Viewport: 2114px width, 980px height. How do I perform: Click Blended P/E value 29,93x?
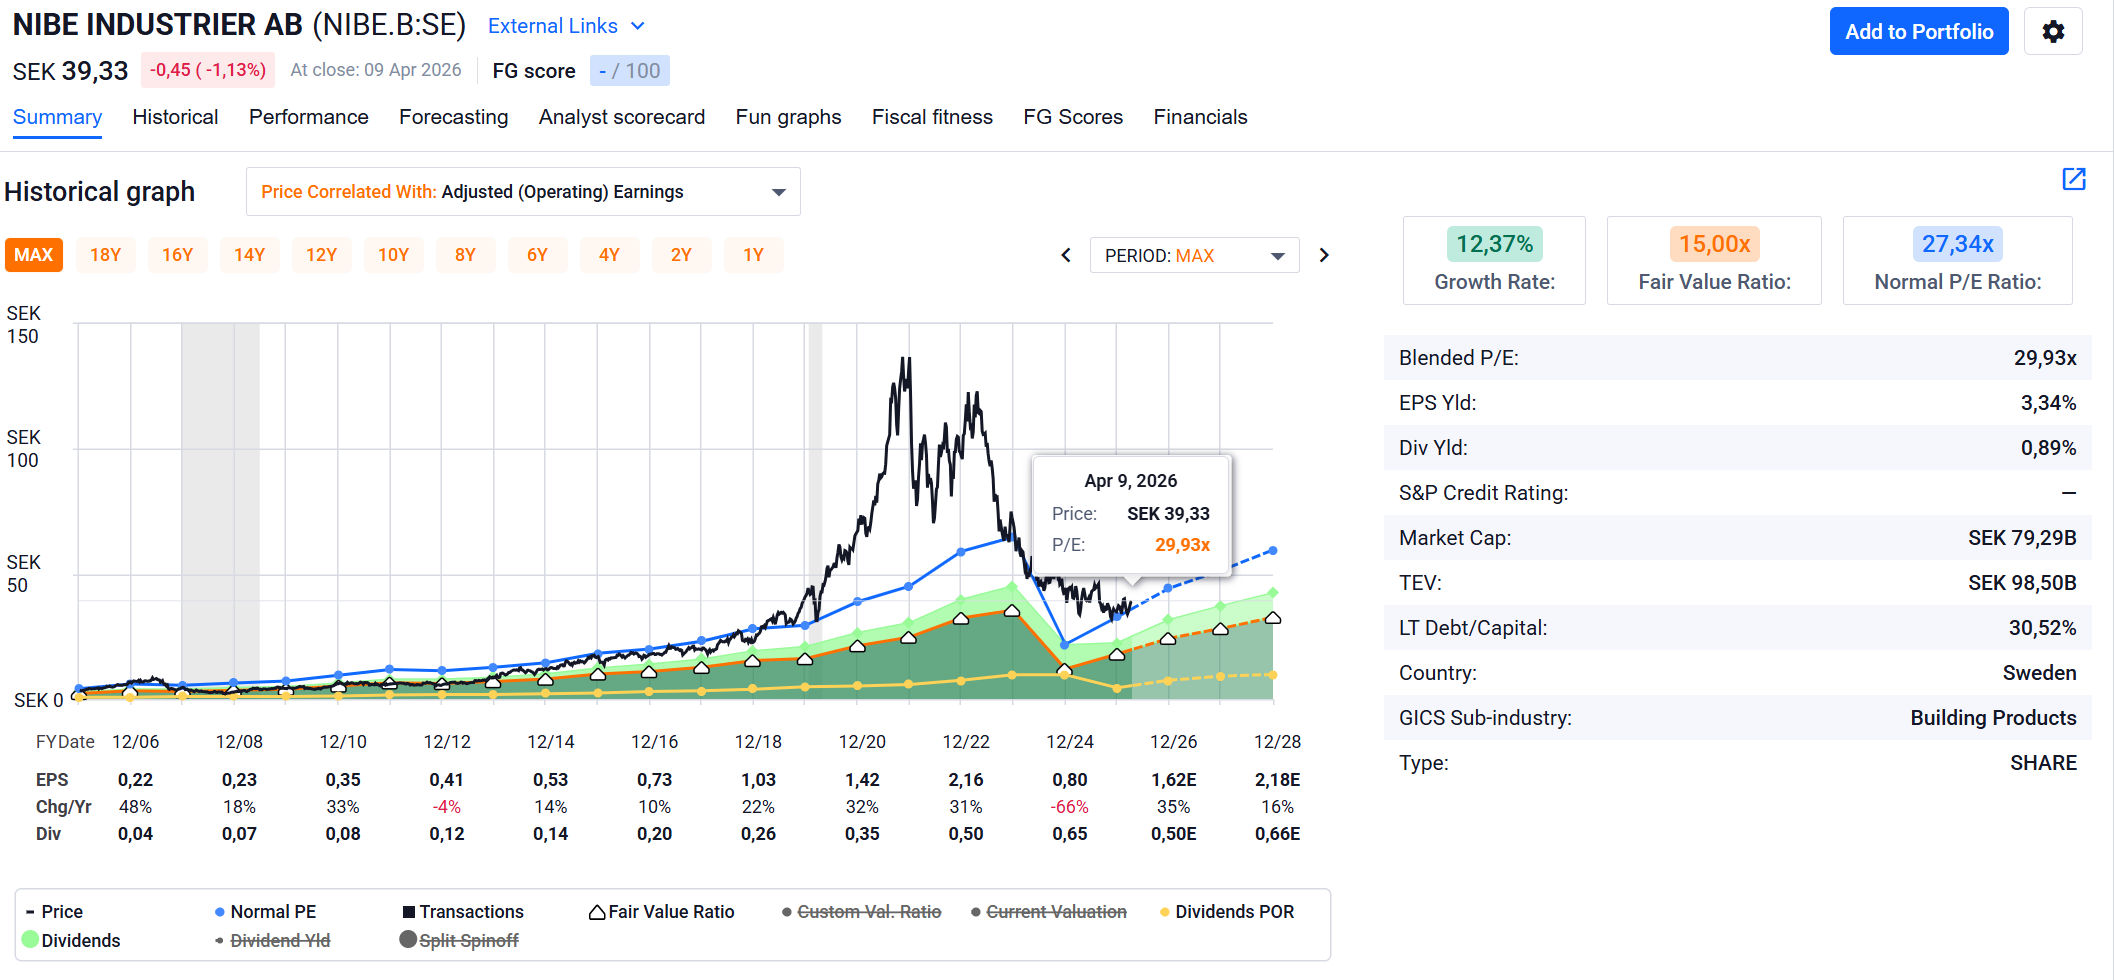[x=2045, y=358]
